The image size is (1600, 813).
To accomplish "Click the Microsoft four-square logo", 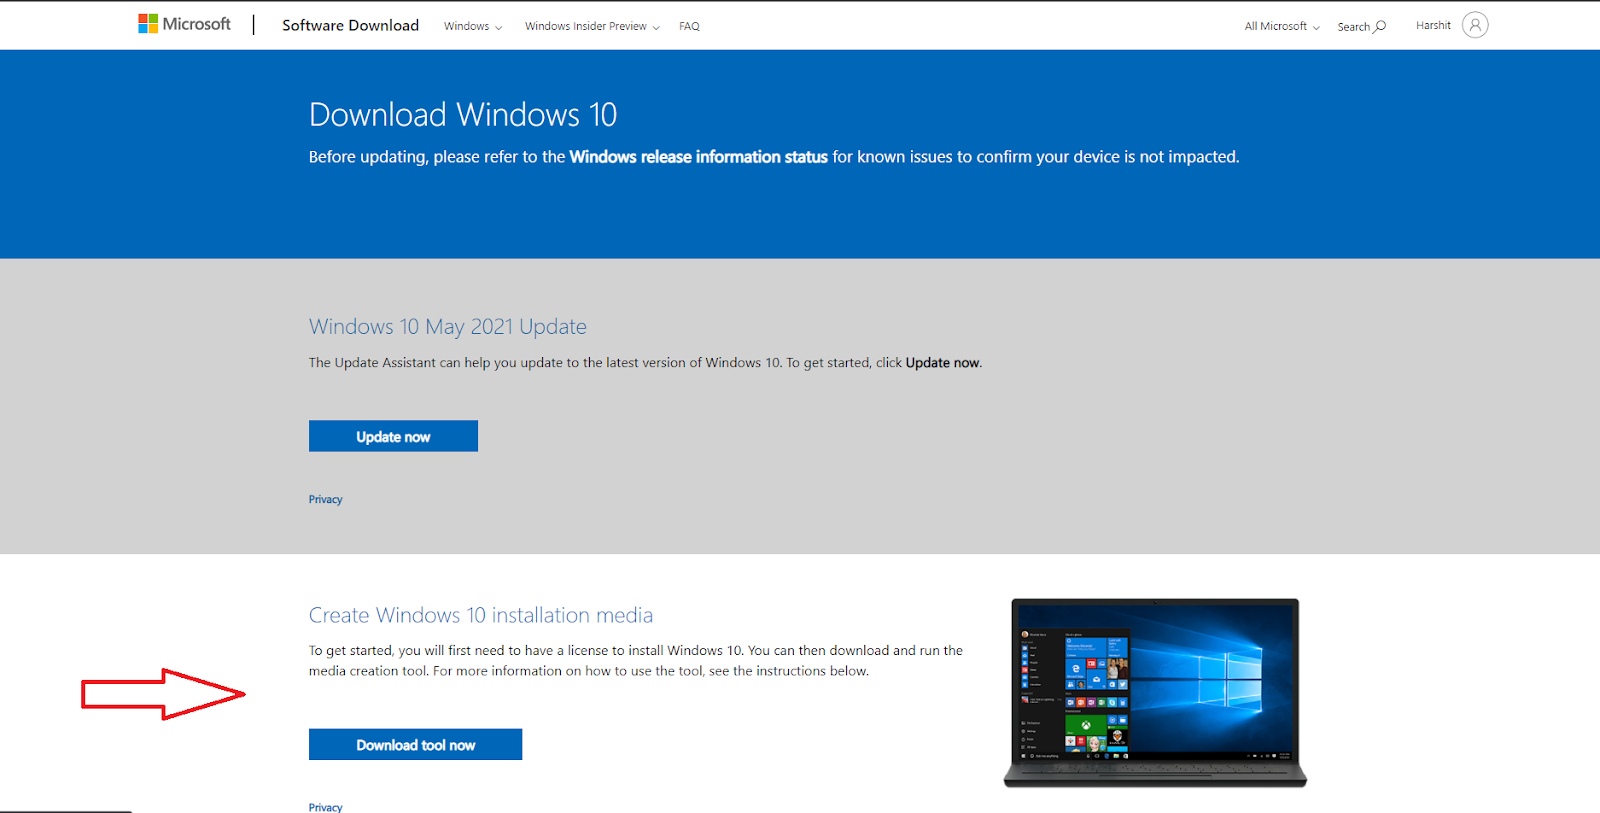I will (148, 24).
